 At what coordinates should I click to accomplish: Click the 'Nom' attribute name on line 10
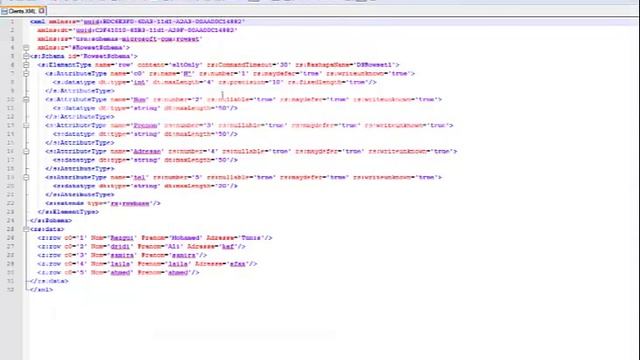click(x=139, y=100)
